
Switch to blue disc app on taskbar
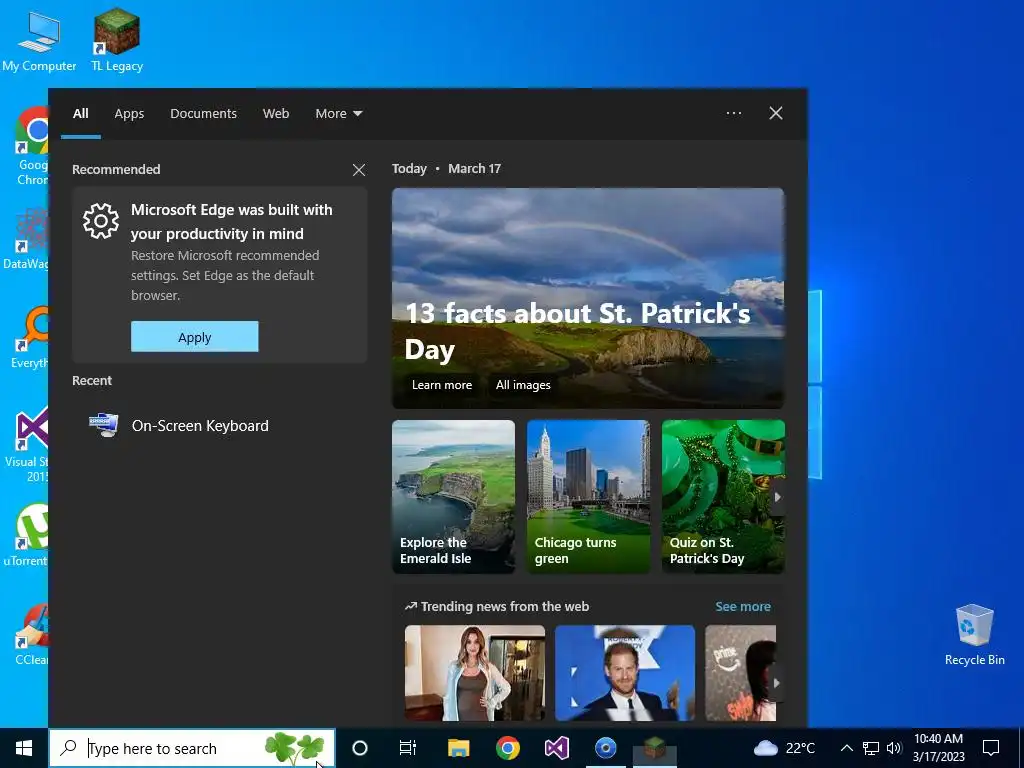click(x=605, y=748)
